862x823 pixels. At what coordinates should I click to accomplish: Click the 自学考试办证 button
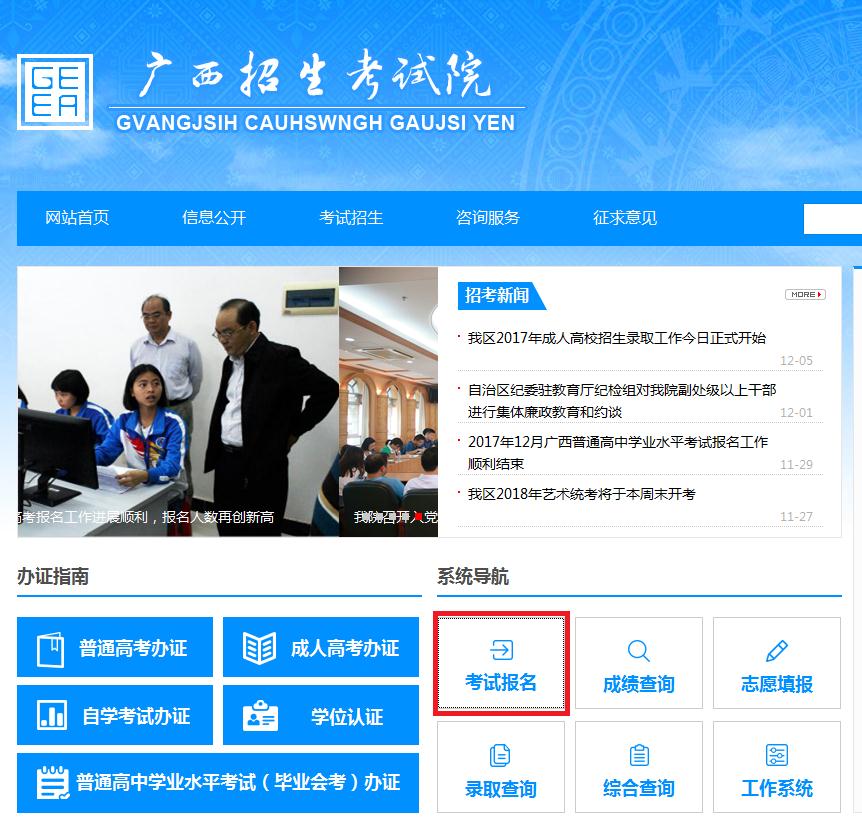115,715
